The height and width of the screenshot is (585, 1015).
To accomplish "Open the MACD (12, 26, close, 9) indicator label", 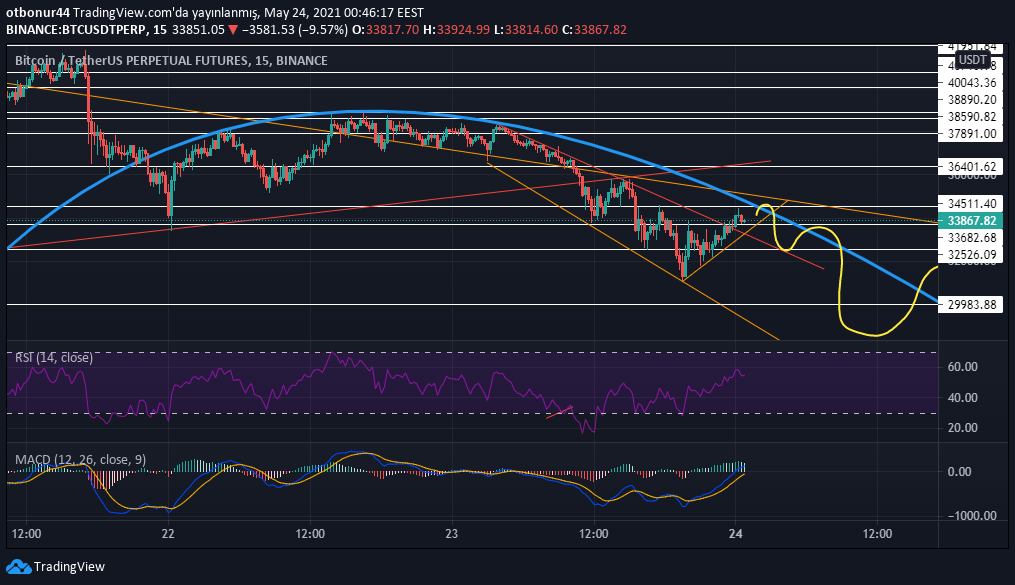I will 80,460.
